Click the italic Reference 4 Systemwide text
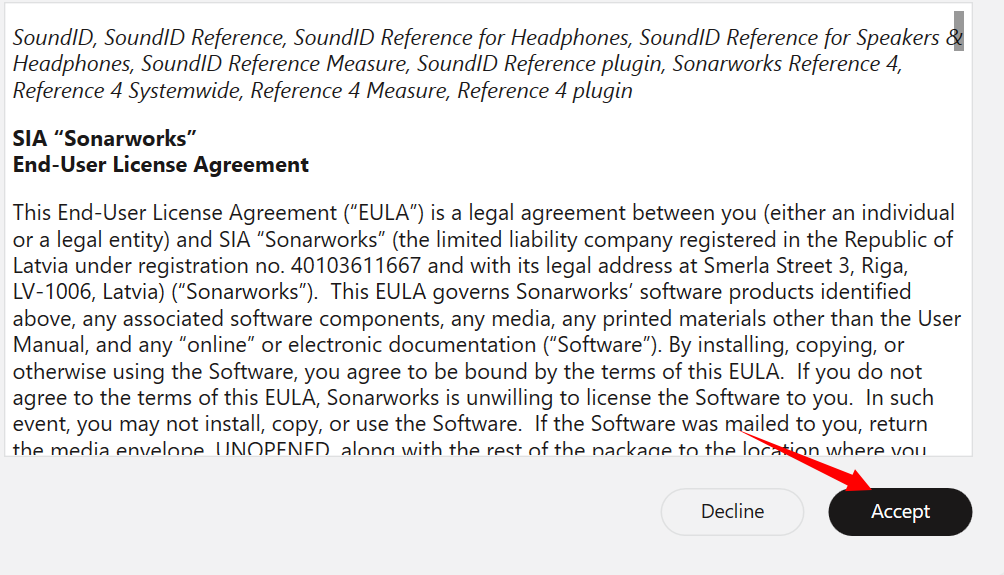 (x=125, y=91)
